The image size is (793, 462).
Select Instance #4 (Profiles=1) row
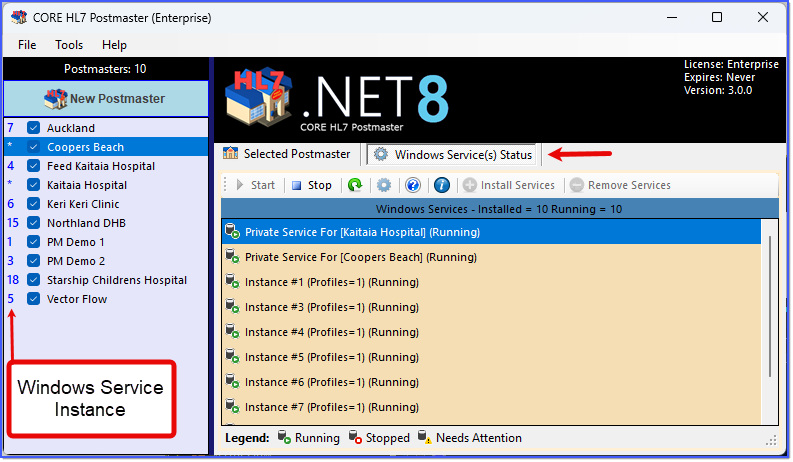coord(491,332)
